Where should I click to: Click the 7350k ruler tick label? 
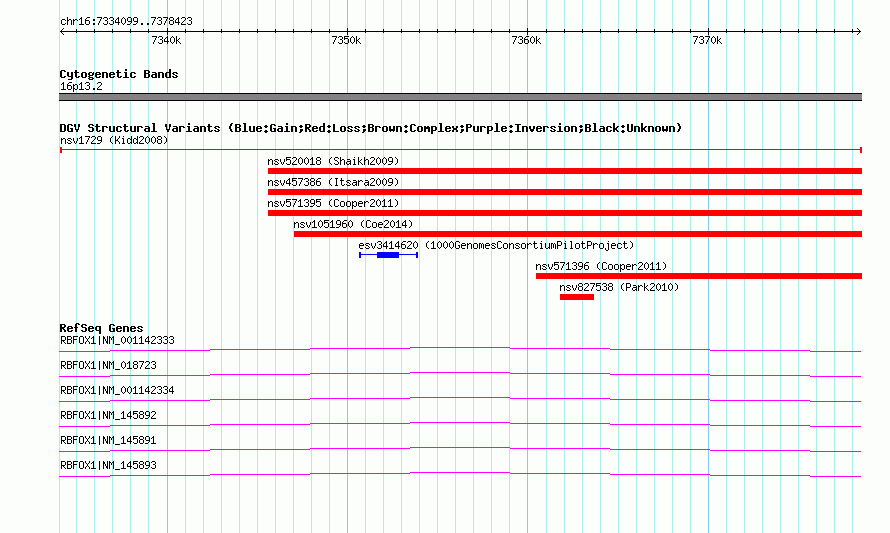[x=346, y=40]
